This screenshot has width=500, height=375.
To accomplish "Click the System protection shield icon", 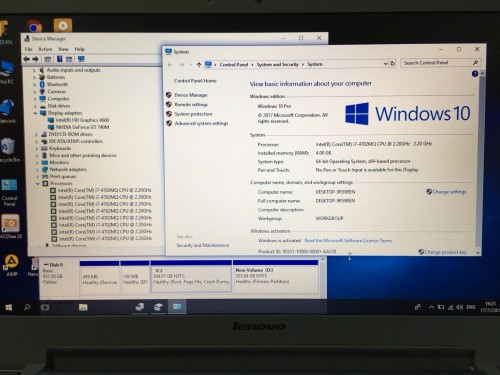I will [x=169, y=114].
